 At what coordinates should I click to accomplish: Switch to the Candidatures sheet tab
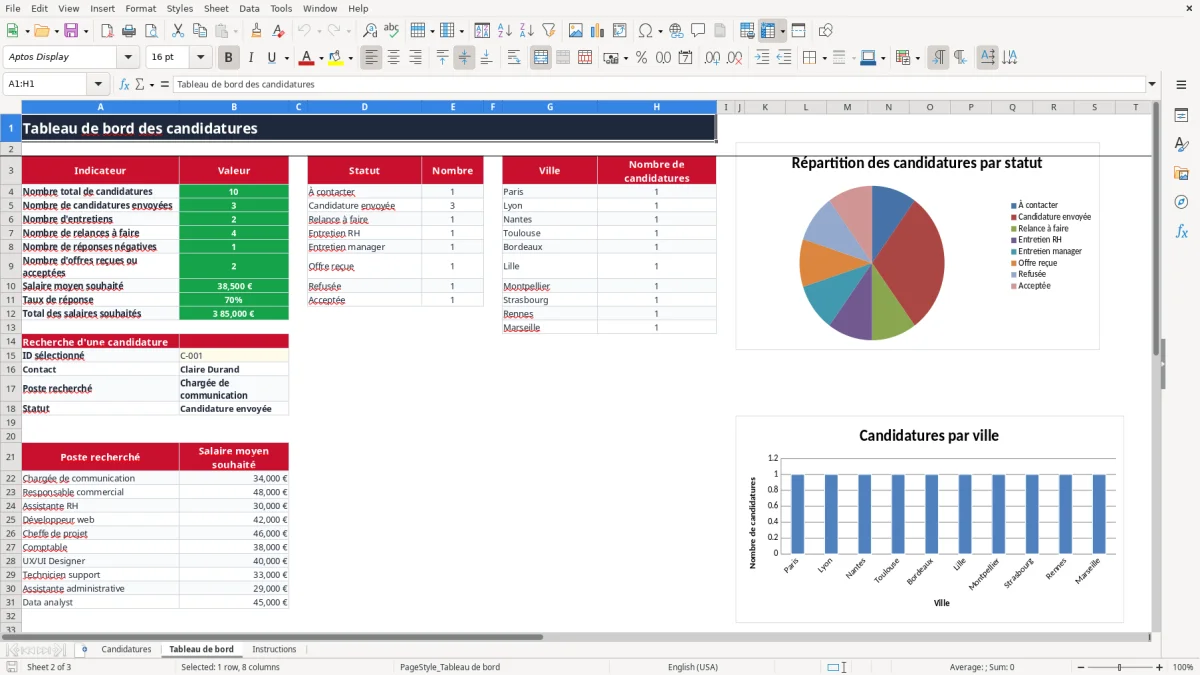[126, 649]
